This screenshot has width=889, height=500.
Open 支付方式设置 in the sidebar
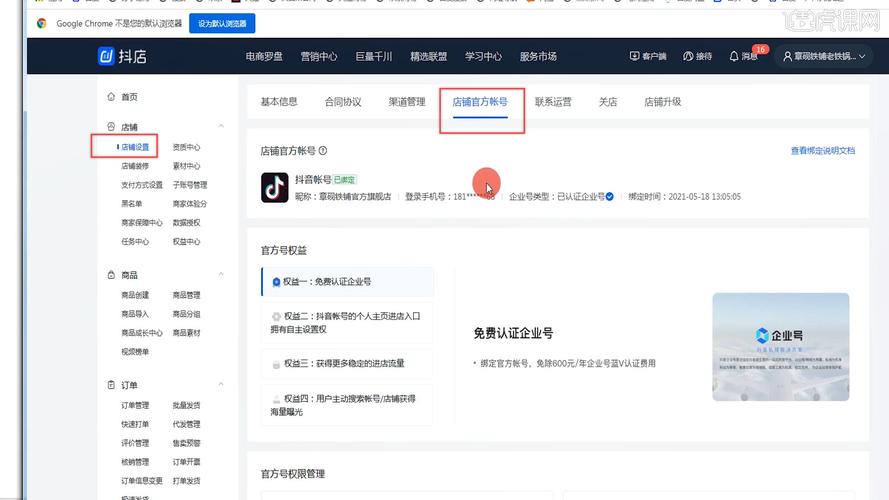click(142, 185)
